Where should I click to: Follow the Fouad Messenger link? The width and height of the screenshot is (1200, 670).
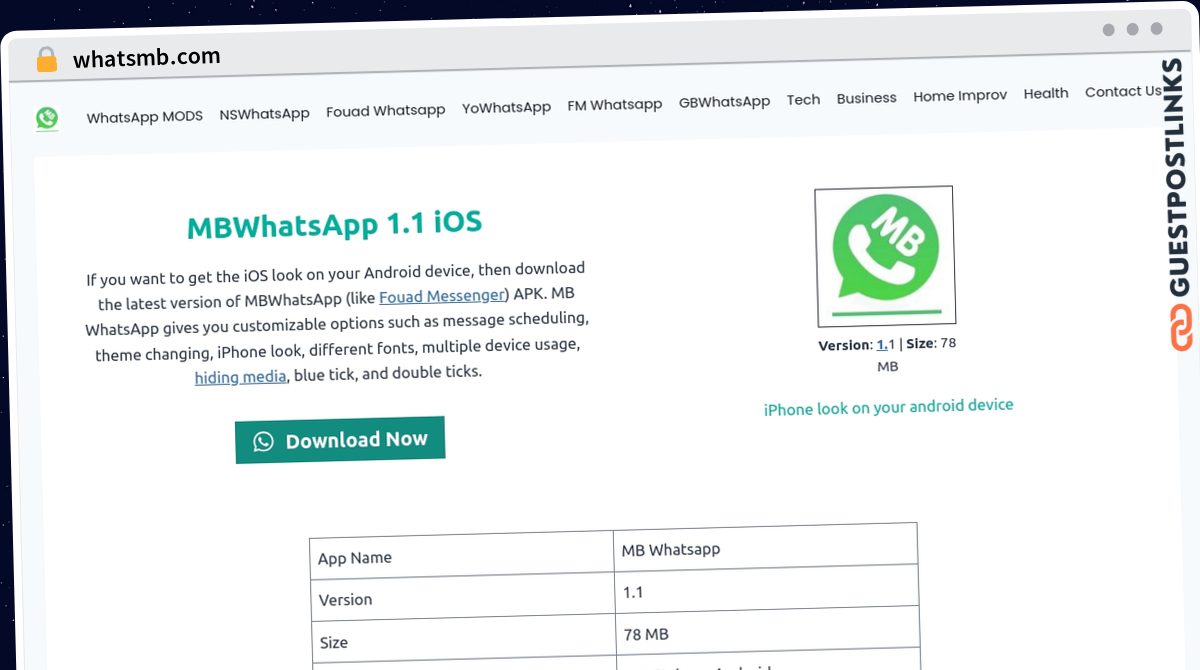[444, 296]
